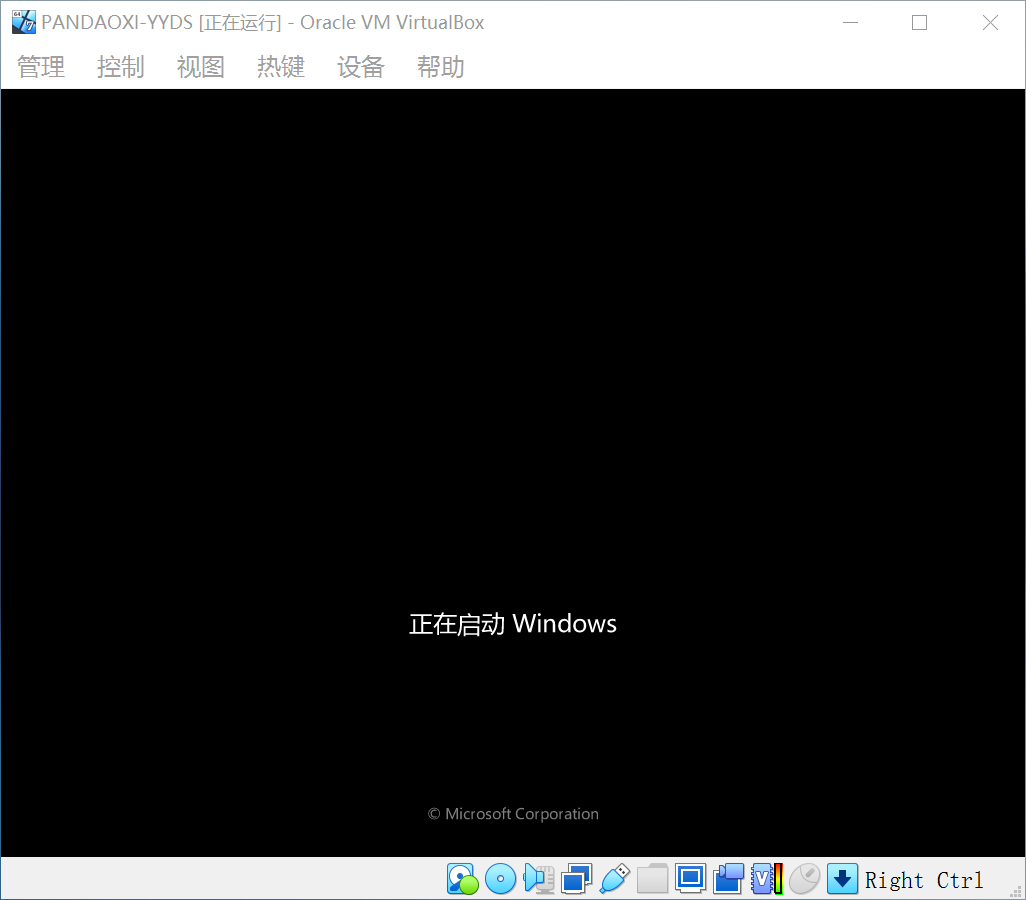Click the network adapters icon
1026x900 pixels.
click(576, 879)
